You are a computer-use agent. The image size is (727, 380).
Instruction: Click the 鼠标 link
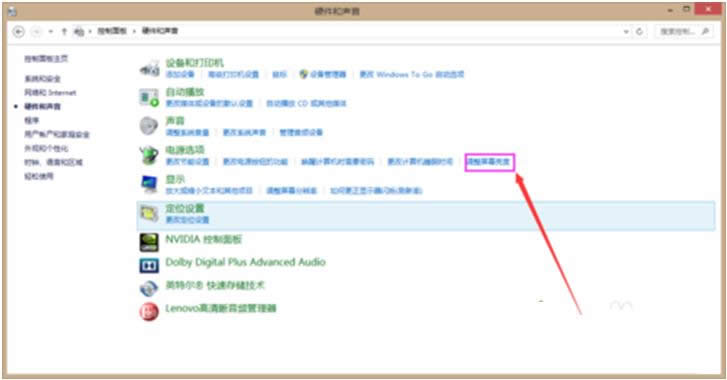point(279,74)
